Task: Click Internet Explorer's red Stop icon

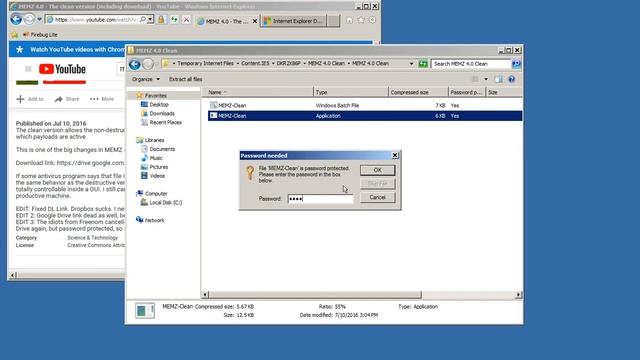Action: coord(187,20)
